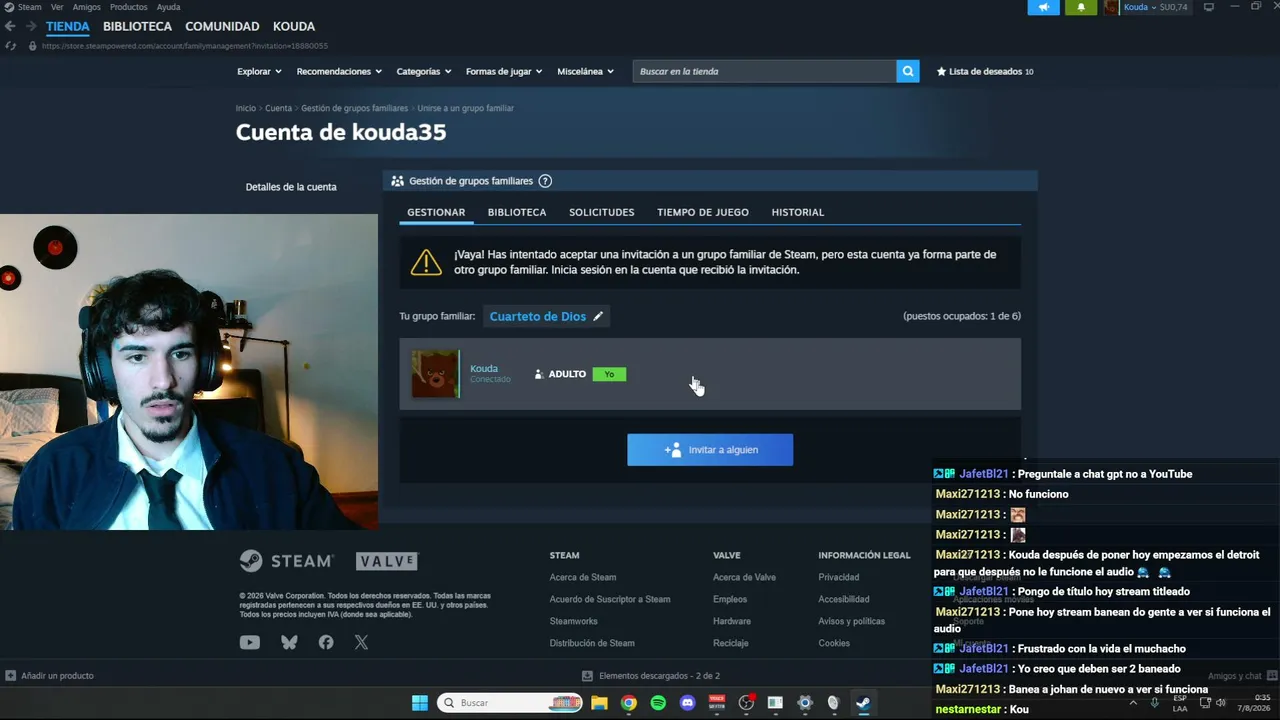Expand the Categorías dropdown
This screenshot has height=720, width=1280.
click(424, 71)
